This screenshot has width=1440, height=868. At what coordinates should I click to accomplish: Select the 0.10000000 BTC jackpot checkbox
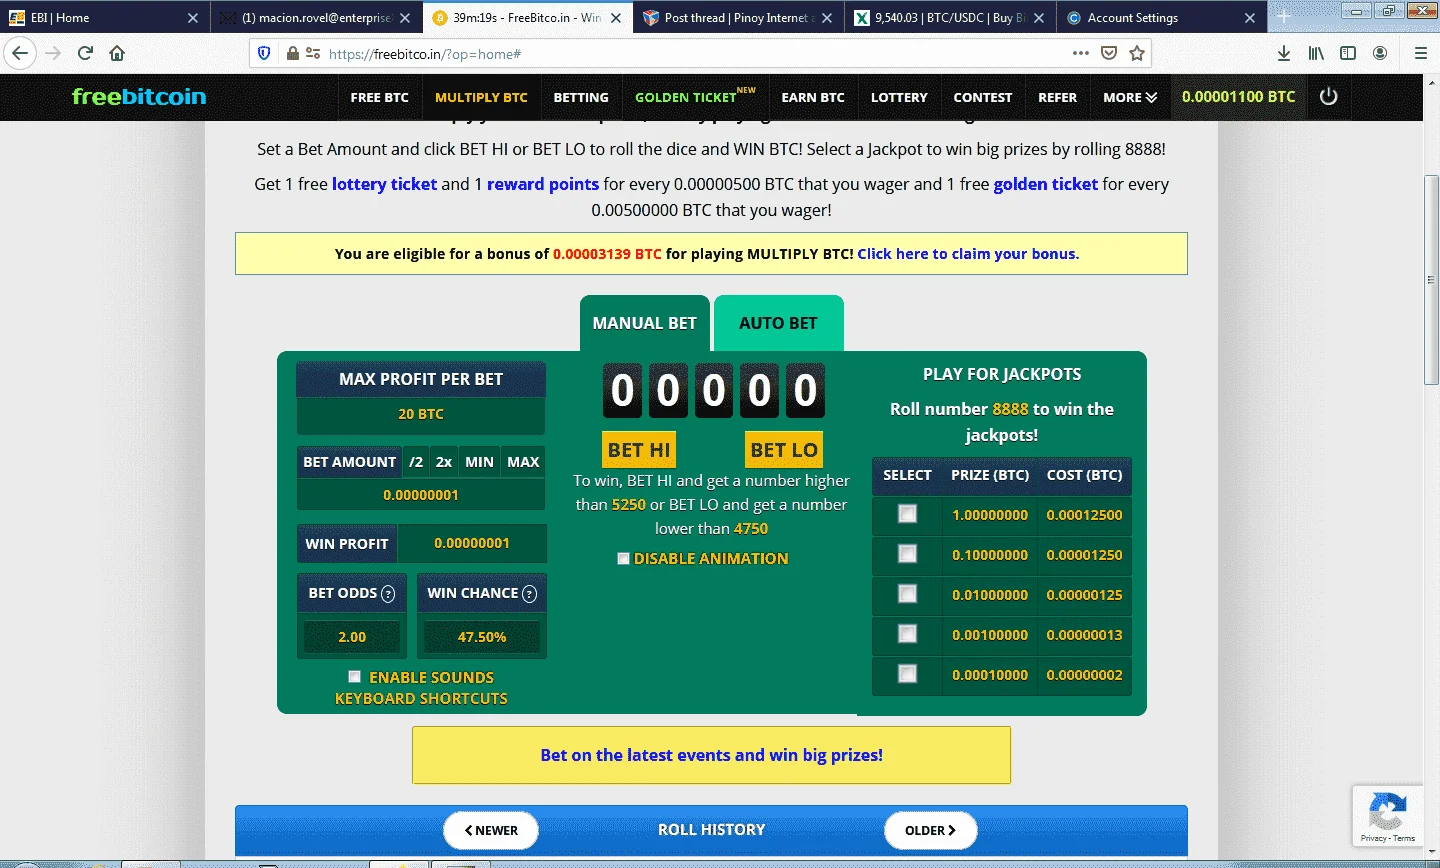coord(907,554)
